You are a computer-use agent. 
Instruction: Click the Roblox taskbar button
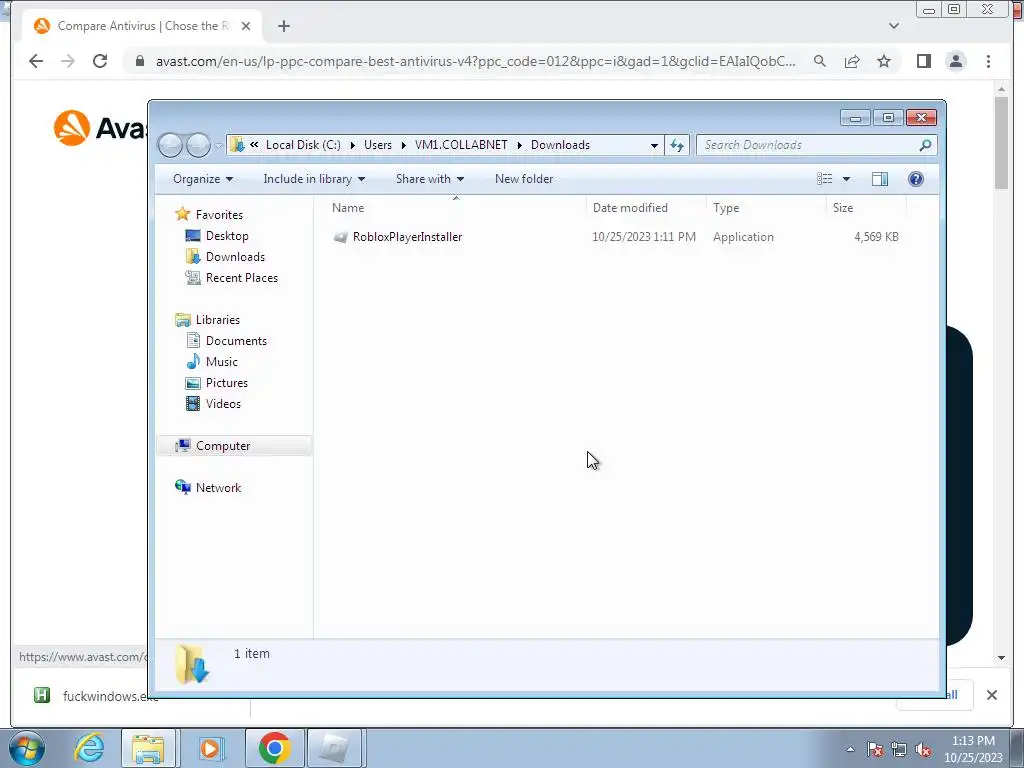pos(334,748)
